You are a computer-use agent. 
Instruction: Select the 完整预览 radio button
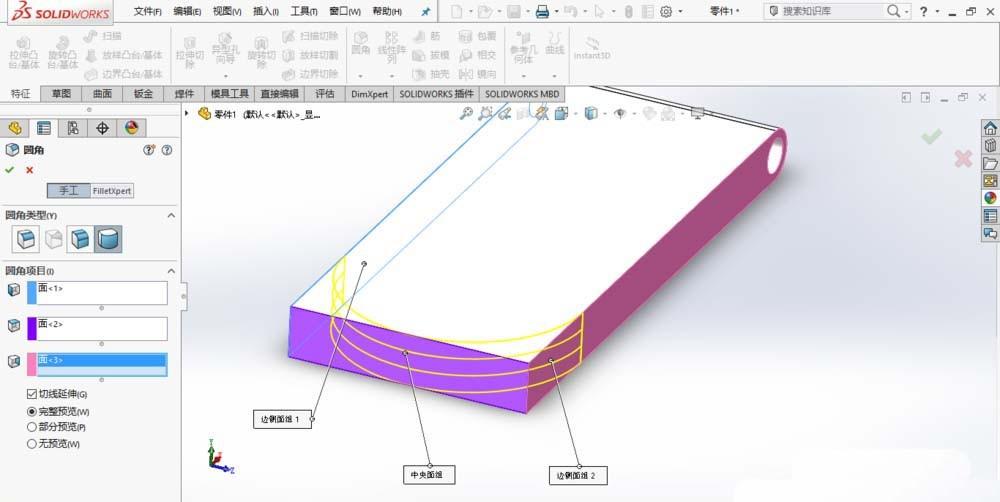(32, 411)
